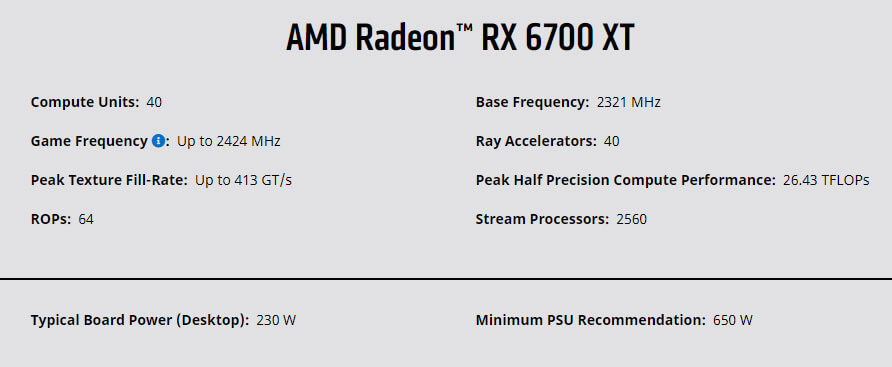892x367 pixels.
Task: Click the Peak Half Precision Compute Performance label
Action: [x=626, y=180]
